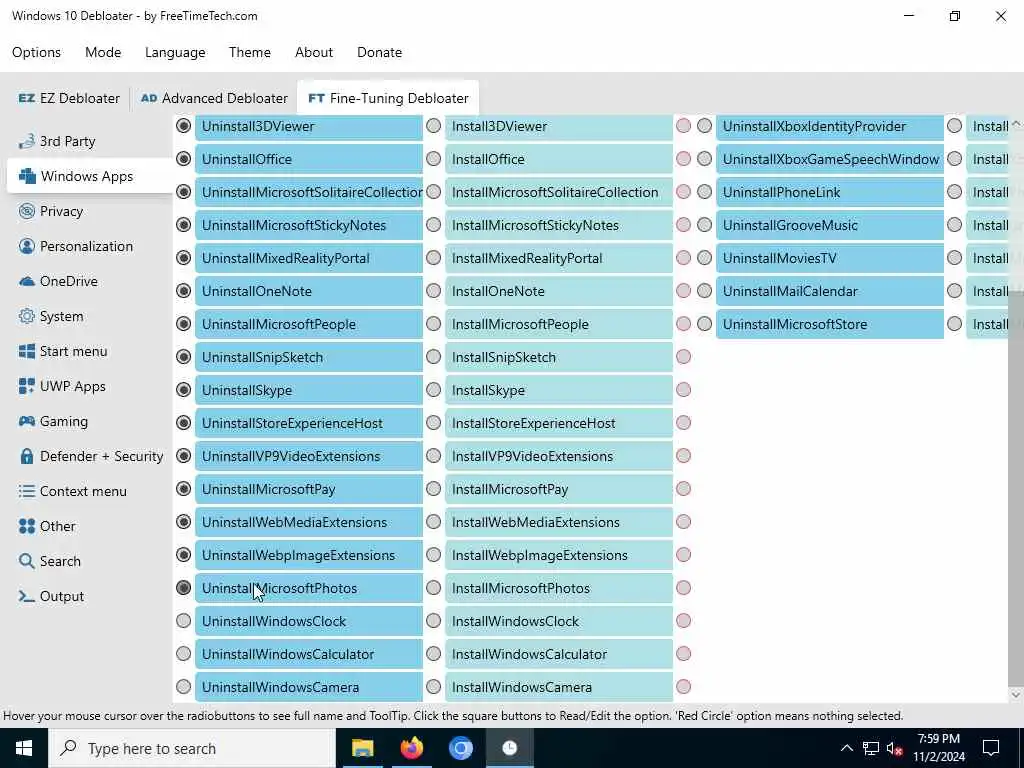The image size is (1024, 768).
Task: Launch Firefox from the taskbar
Action: click(411, 748)
